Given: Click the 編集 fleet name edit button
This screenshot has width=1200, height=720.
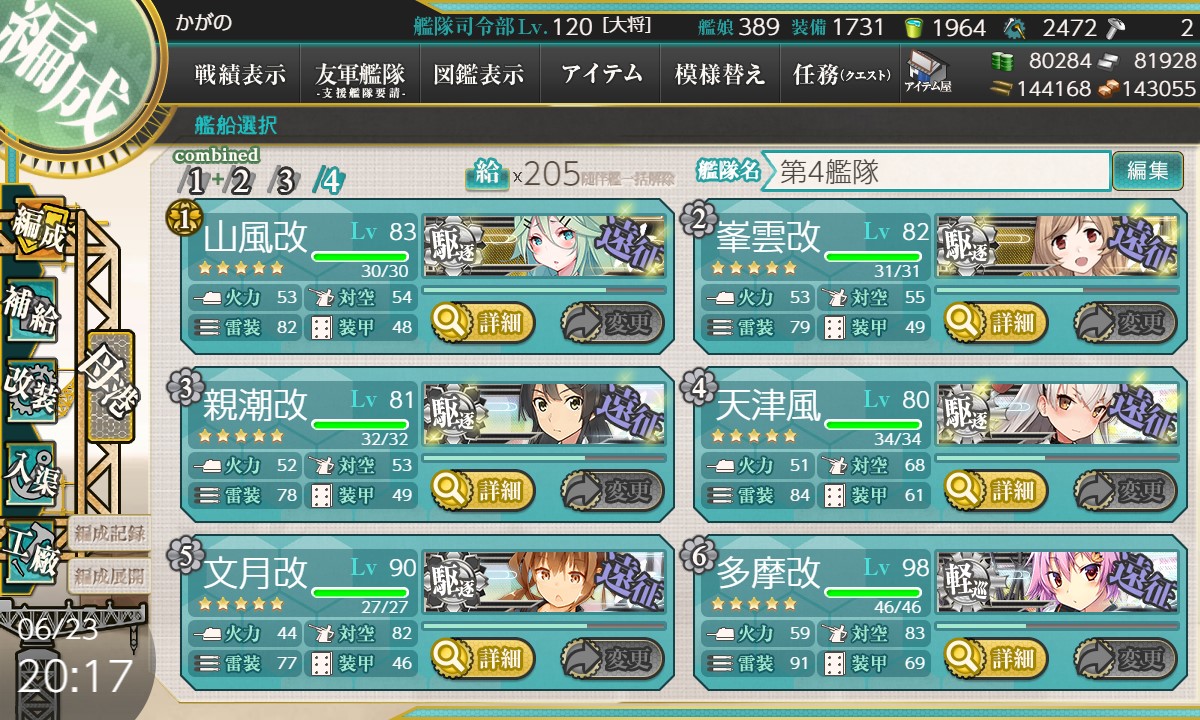Looking at the screenshot, I should coord(1147,171).
